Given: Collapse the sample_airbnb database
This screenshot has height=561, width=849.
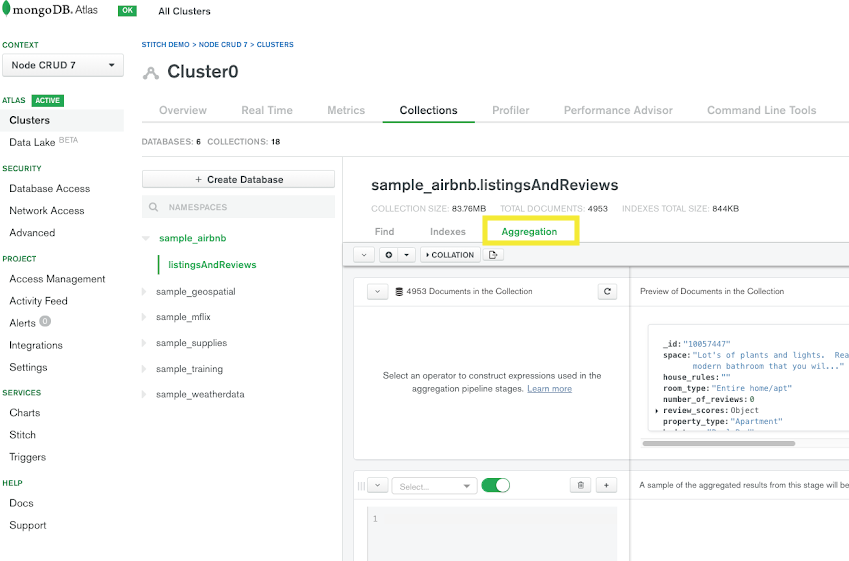Looking at the screenshot, I should click(145, 238).
